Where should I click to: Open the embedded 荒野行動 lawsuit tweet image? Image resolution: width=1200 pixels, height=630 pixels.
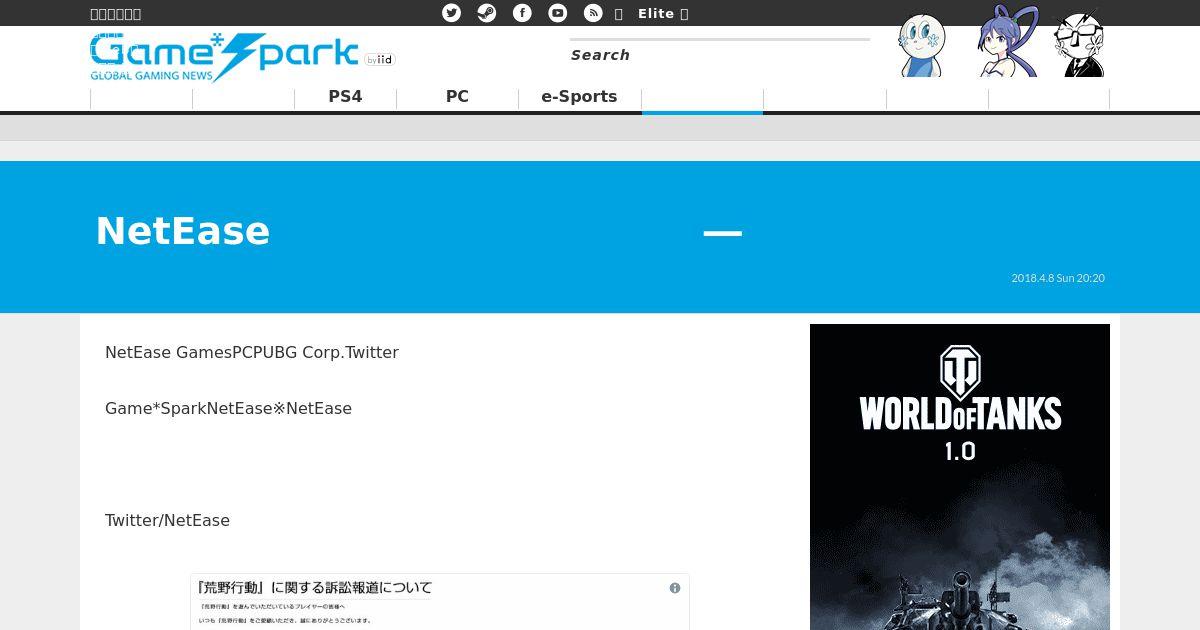pos(440,602)
